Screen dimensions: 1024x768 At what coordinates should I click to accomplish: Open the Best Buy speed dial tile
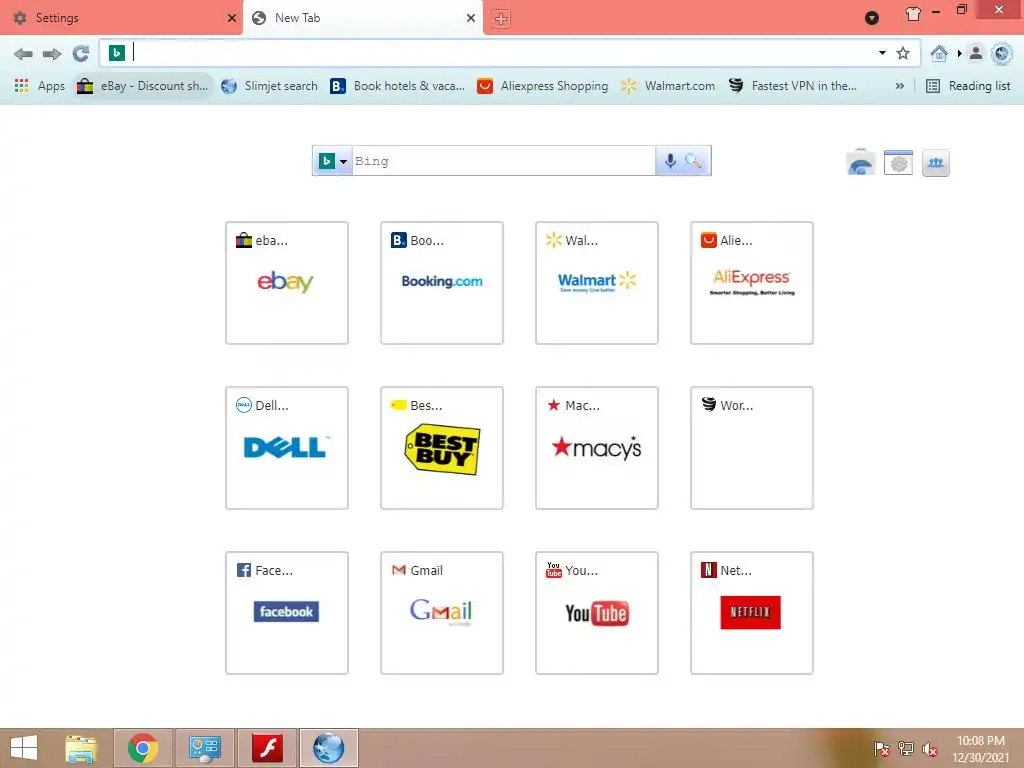(442, 448)
